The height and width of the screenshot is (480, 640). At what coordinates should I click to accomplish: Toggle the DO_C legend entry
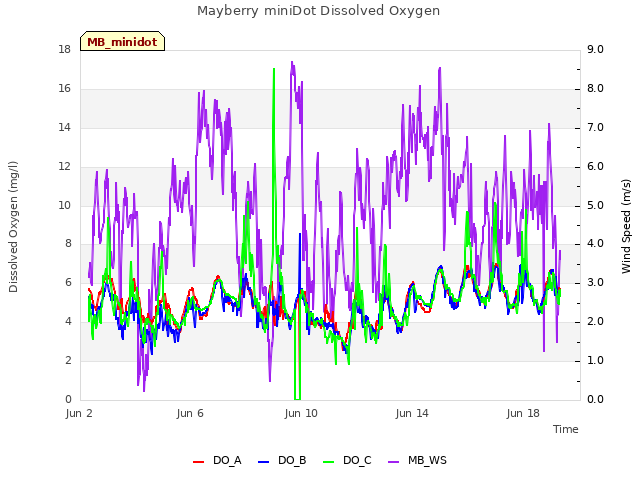point(347,460)
